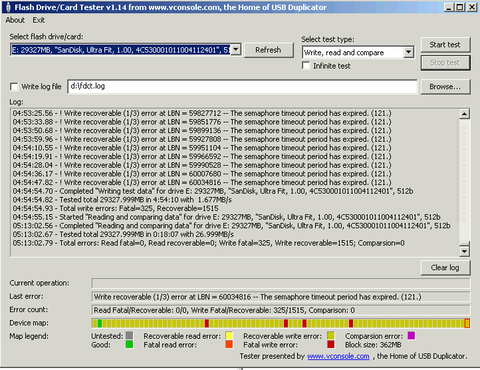
Task: Click the Error count text field
Action: coord(281,310)
